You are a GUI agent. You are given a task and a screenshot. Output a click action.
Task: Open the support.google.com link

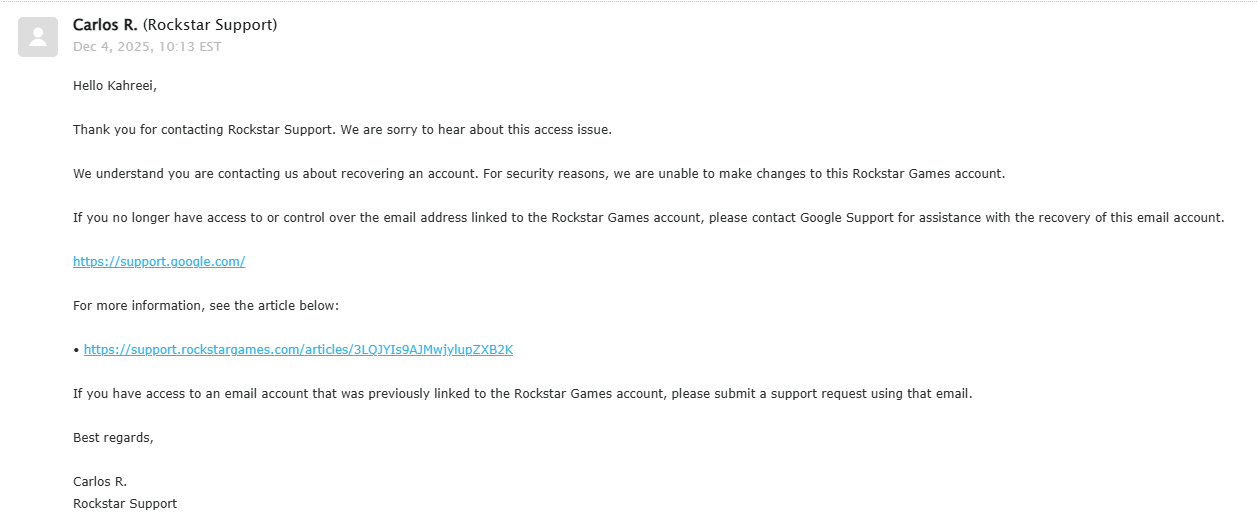coord(159,262)
